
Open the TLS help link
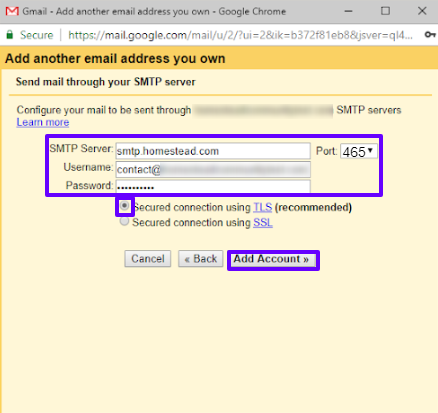click(x=263, y=207)
